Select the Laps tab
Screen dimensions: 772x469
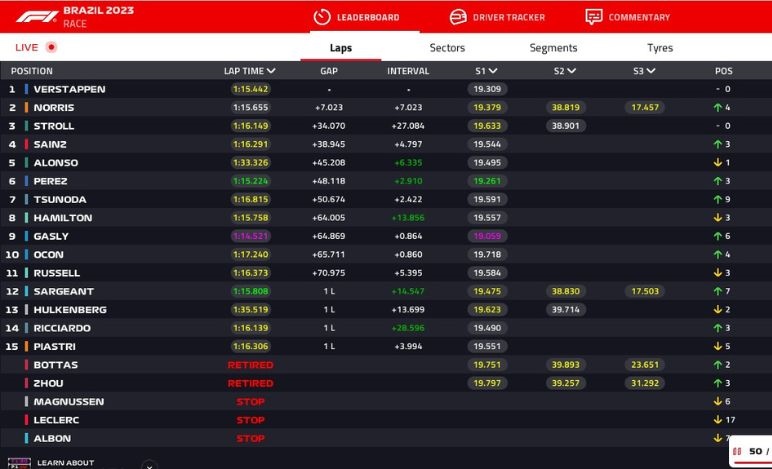pyautogui.click(x=340, y=48)
